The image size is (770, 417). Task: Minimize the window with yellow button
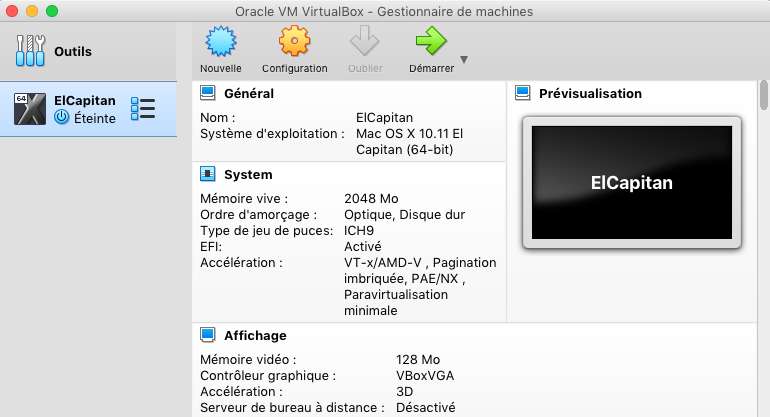32,11
